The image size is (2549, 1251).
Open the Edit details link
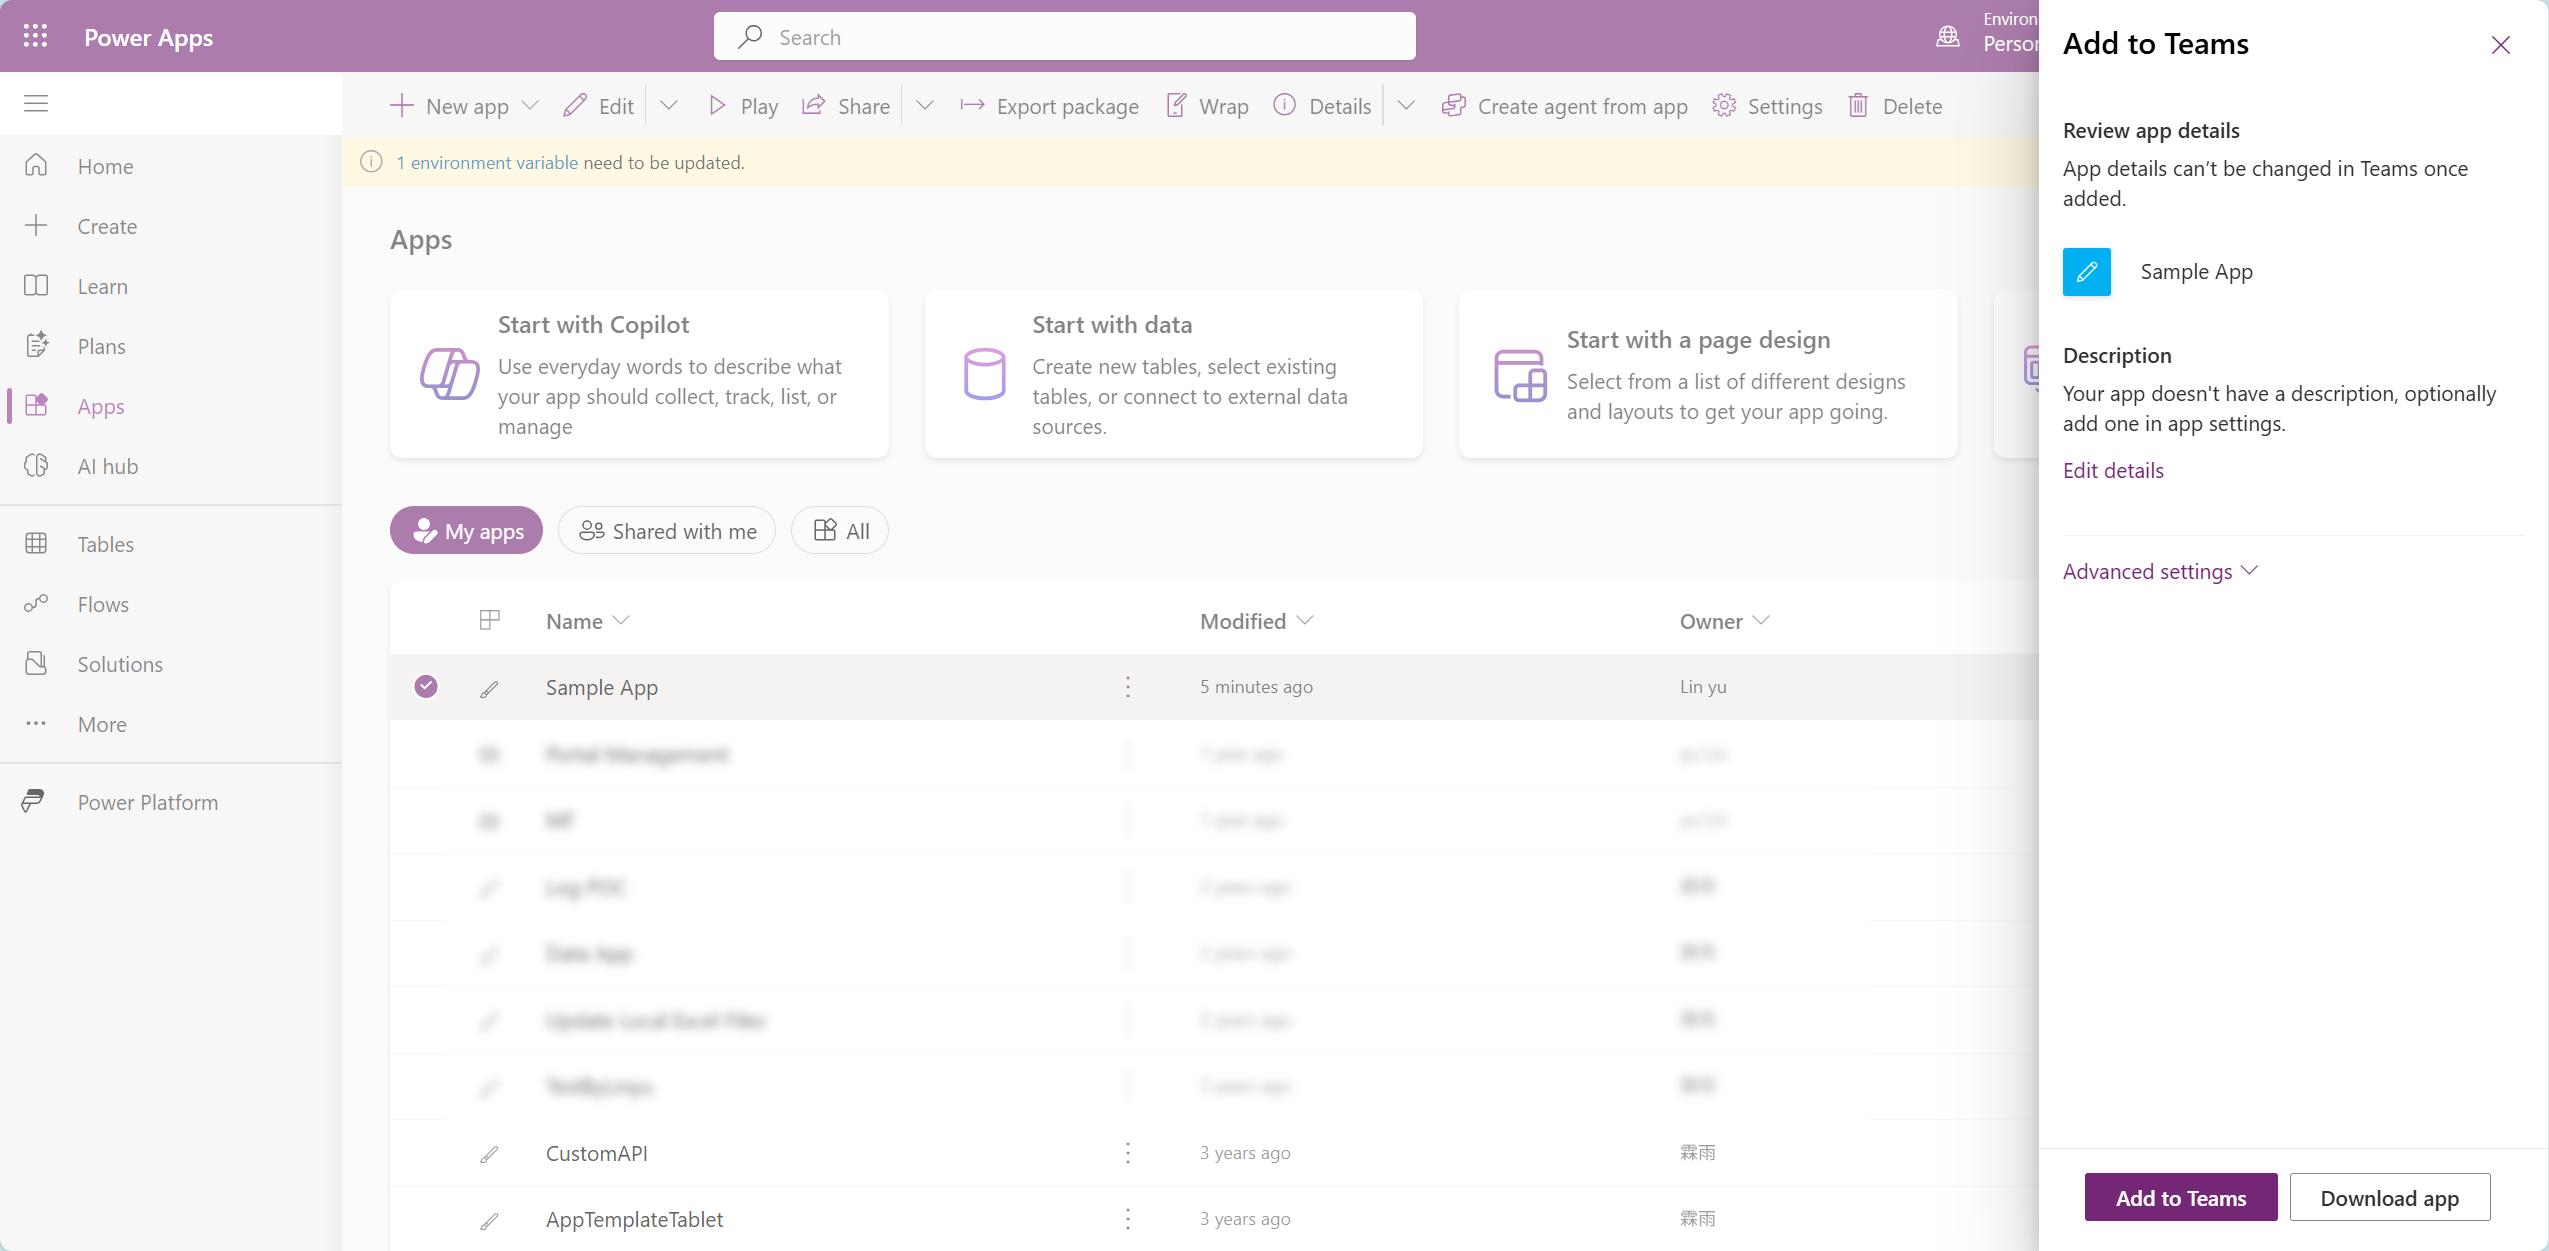tap(2113, 470)
